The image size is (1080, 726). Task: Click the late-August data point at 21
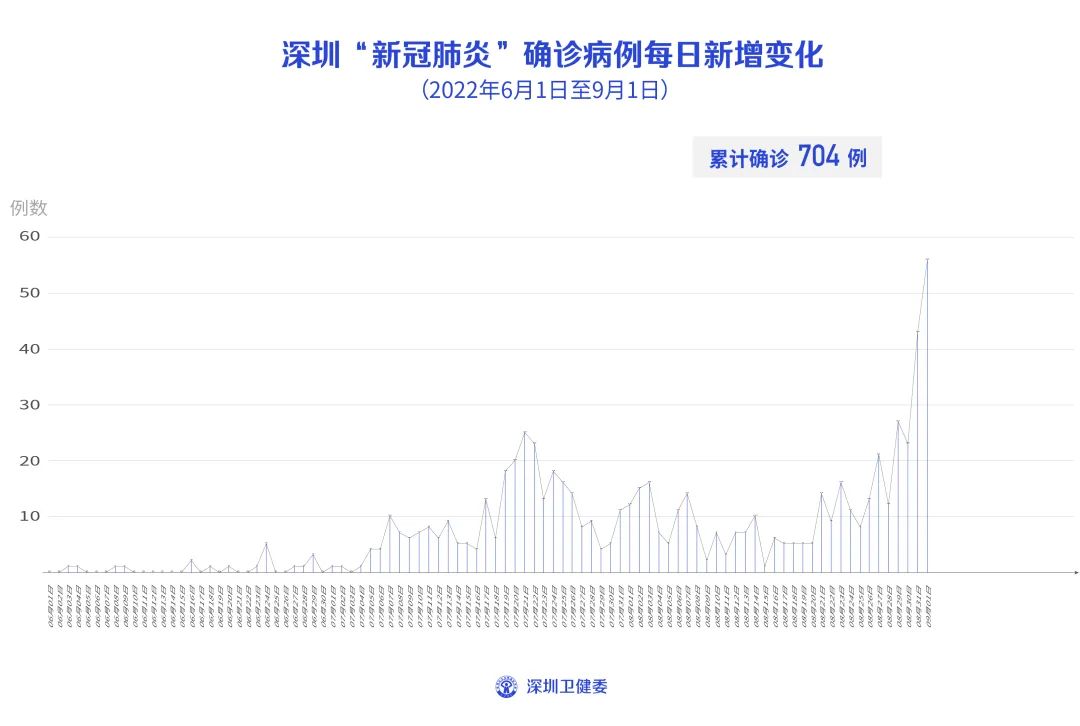tap(879, 454)
